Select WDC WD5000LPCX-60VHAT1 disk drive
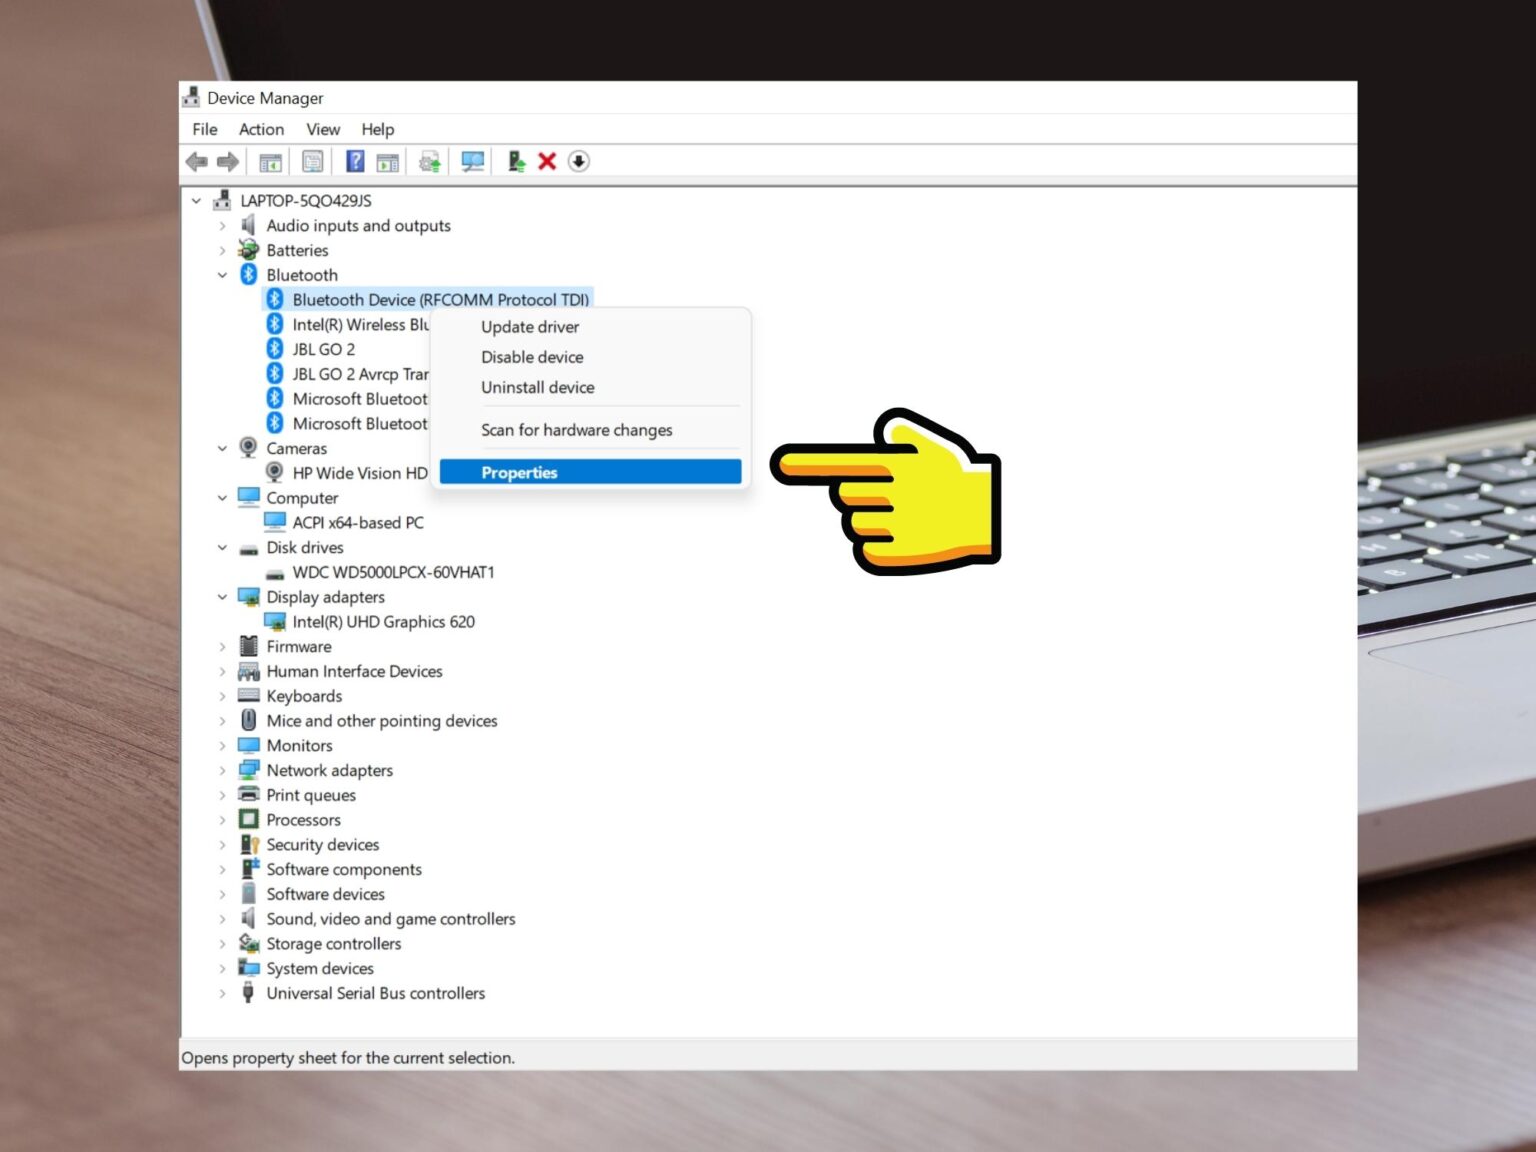This screenshot has height=1152, width=1536. [393, 572]
